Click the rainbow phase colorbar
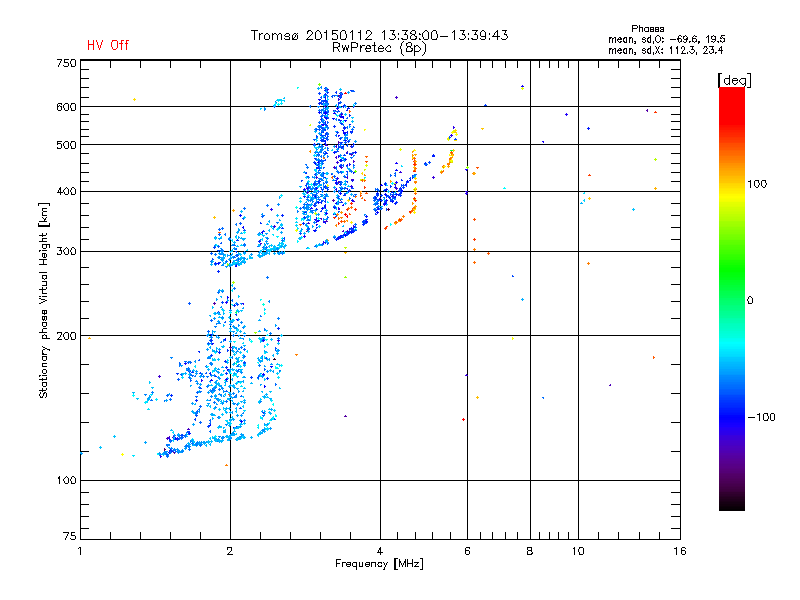Viewport: 800px width, 600px height. tap(732, 299)
